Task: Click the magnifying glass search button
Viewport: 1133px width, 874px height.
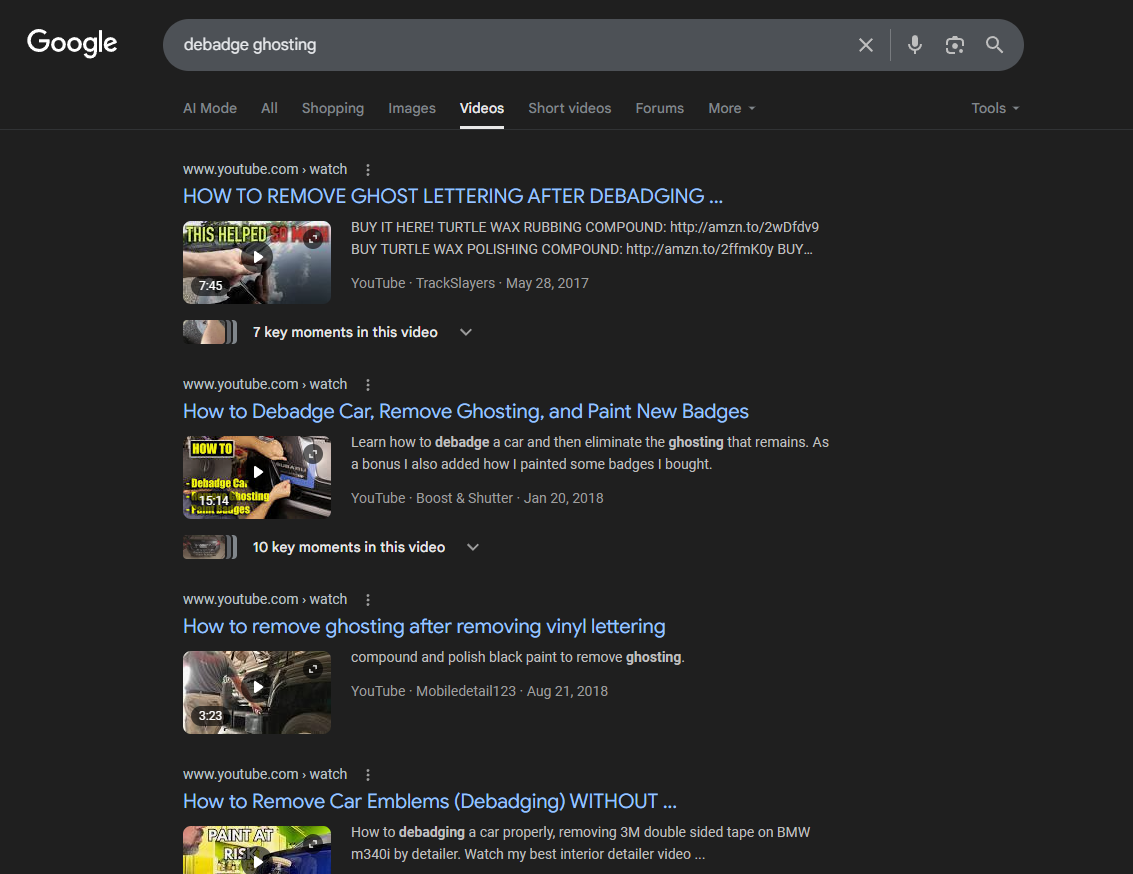Action: click(994, 45)
